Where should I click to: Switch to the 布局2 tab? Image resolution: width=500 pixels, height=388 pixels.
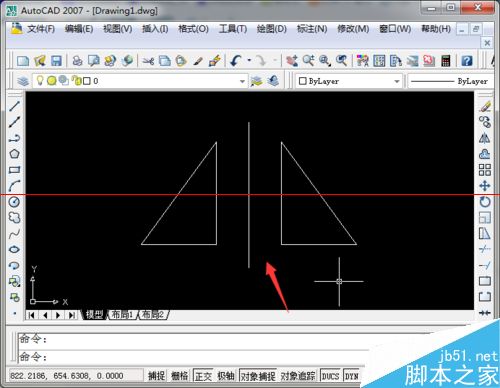(x=153, y=314)
